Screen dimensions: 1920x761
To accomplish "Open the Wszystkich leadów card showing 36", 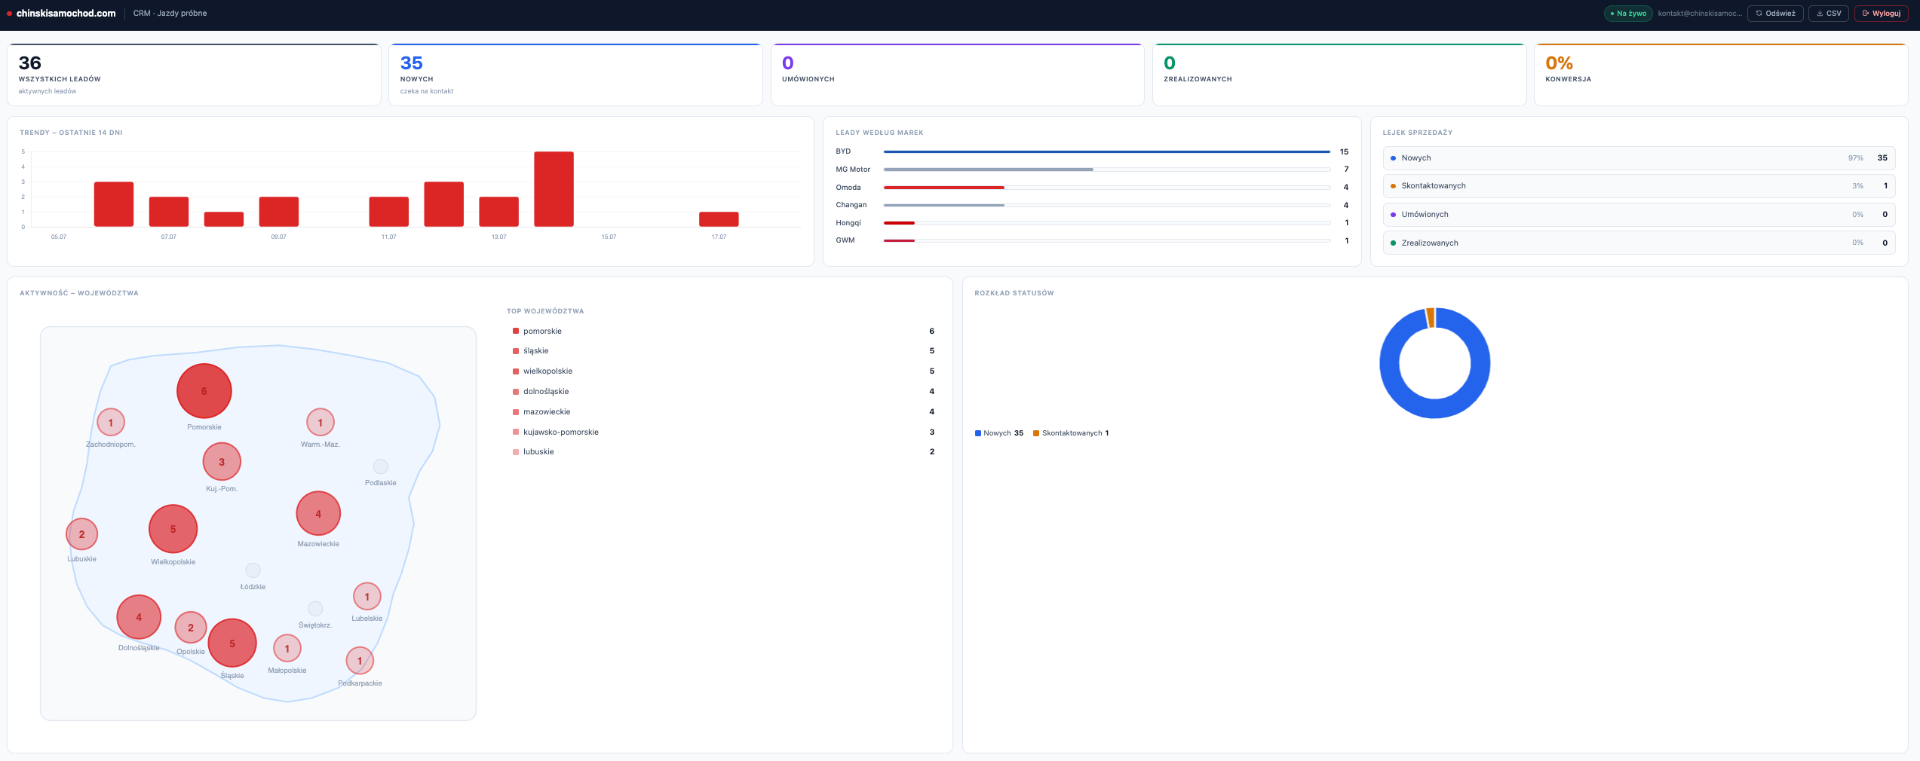I will [194, 74].
